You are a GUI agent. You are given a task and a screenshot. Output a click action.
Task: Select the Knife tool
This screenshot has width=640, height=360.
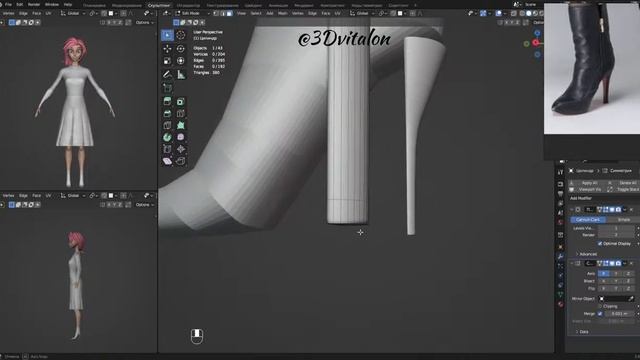[167, 125]
